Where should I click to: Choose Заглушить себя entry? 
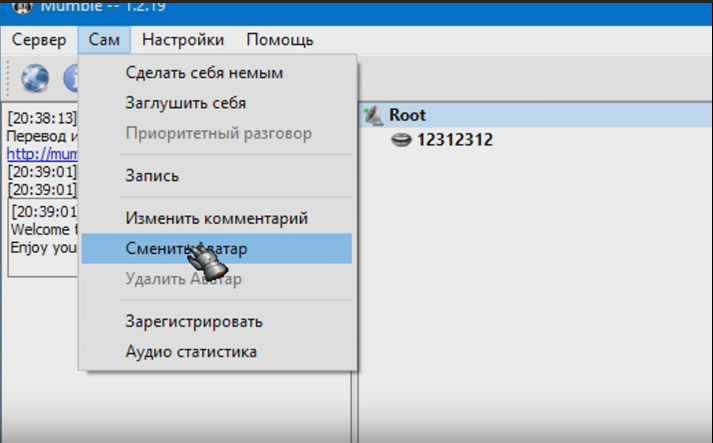pos(216,103)
